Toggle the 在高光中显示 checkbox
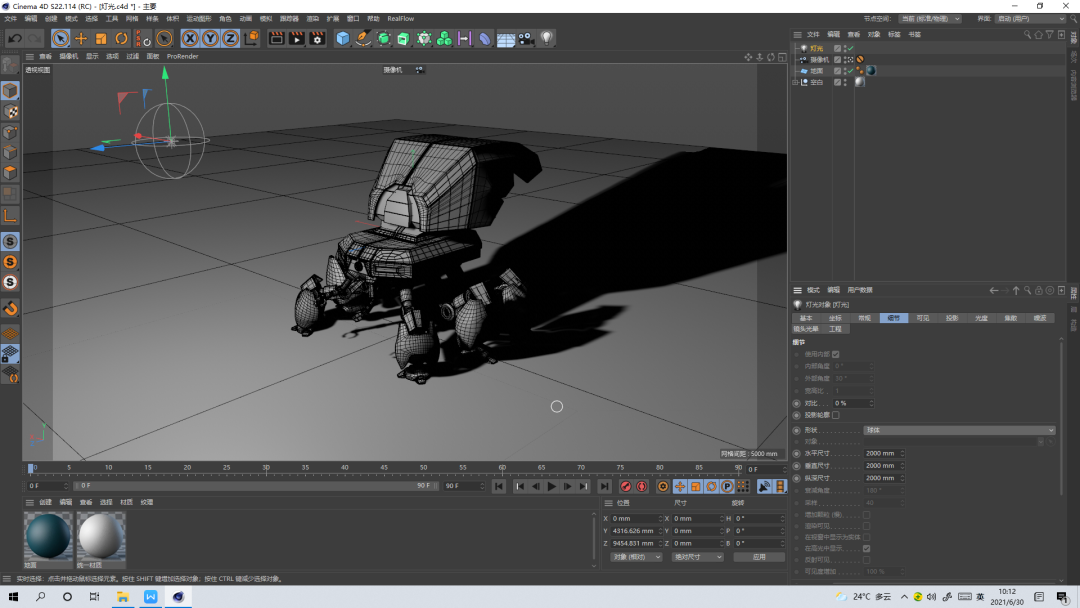 [x=866, y=549]
